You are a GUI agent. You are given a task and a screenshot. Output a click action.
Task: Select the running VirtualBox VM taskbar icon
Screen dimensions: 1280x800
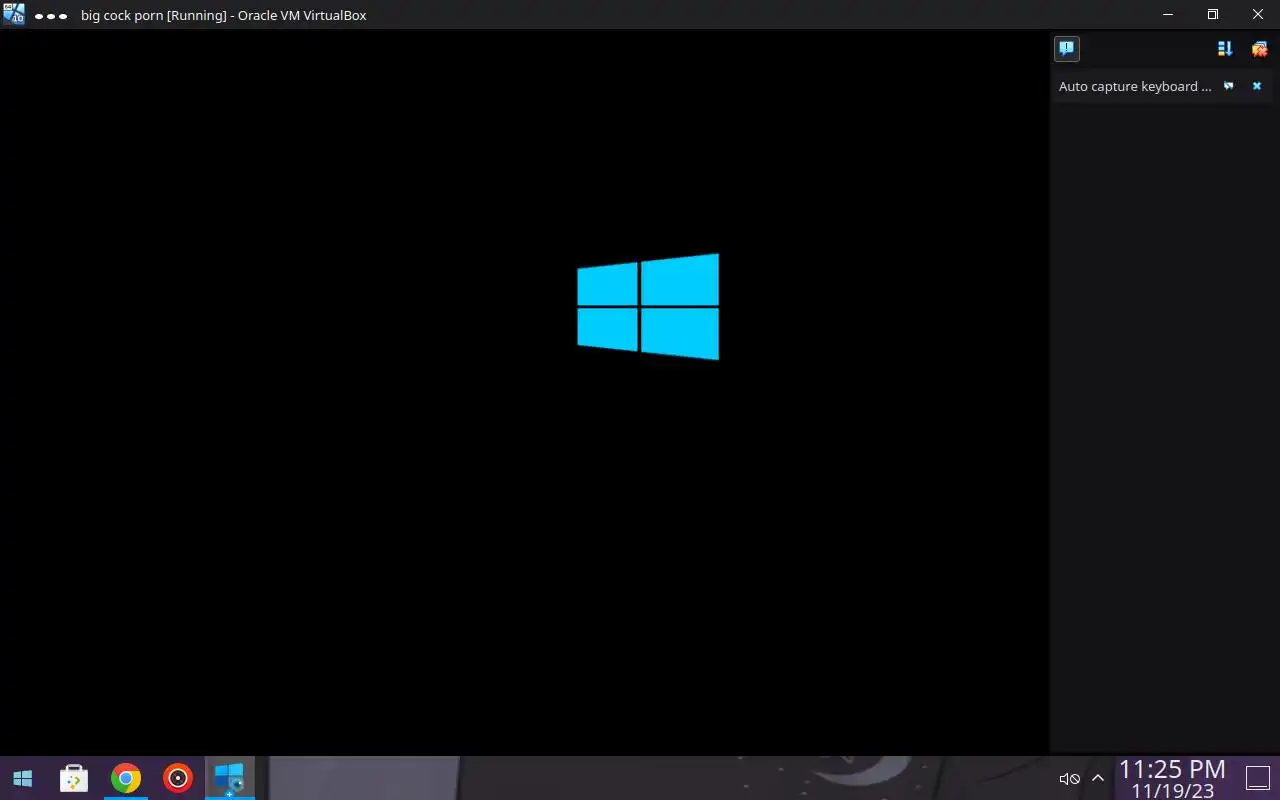229,778
